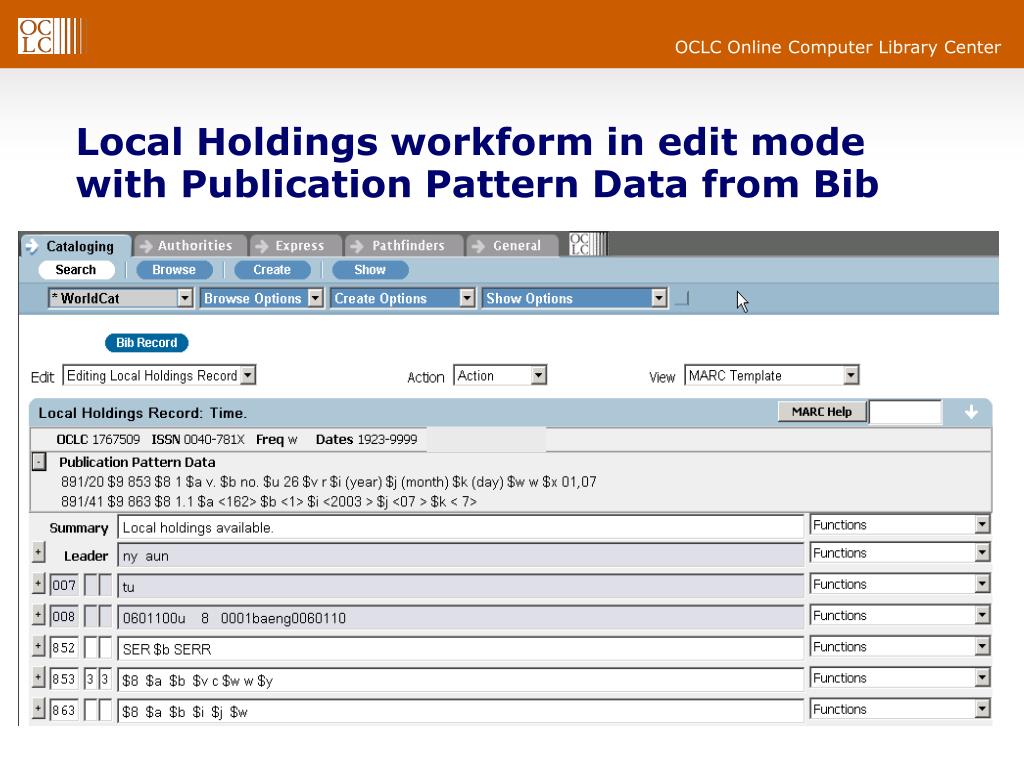Click the plus icon beside Leader

pyautogui.click(x=39, y=553)
